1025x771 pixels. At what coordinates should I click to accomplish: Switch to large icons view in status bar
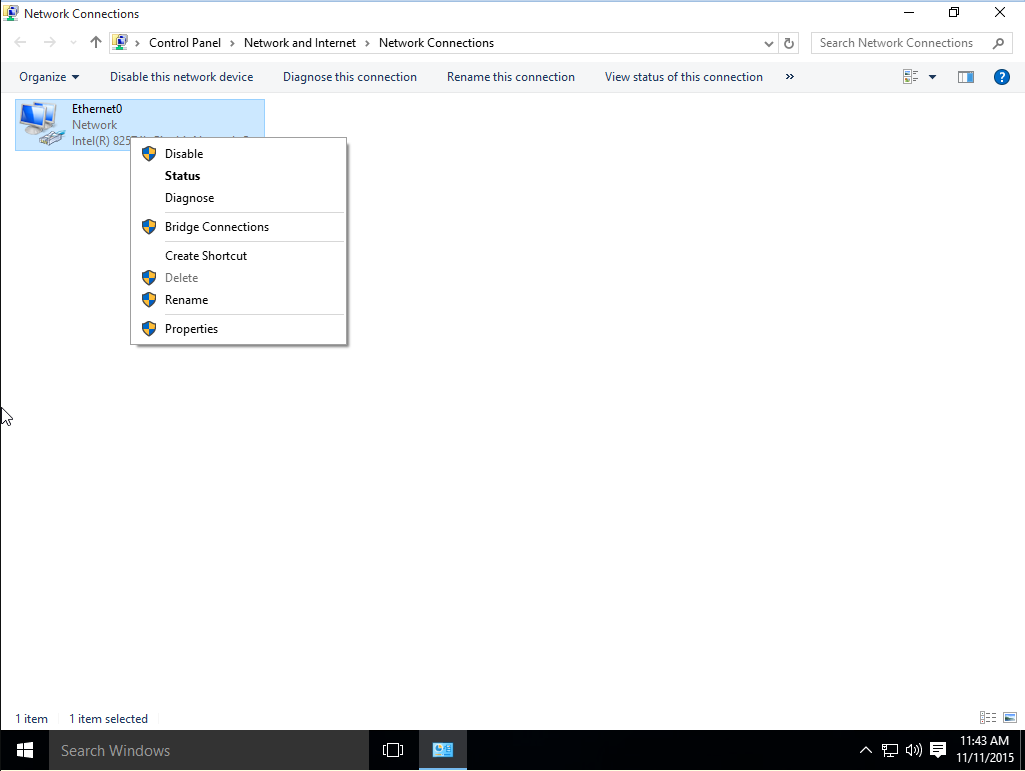(1009, 718)
